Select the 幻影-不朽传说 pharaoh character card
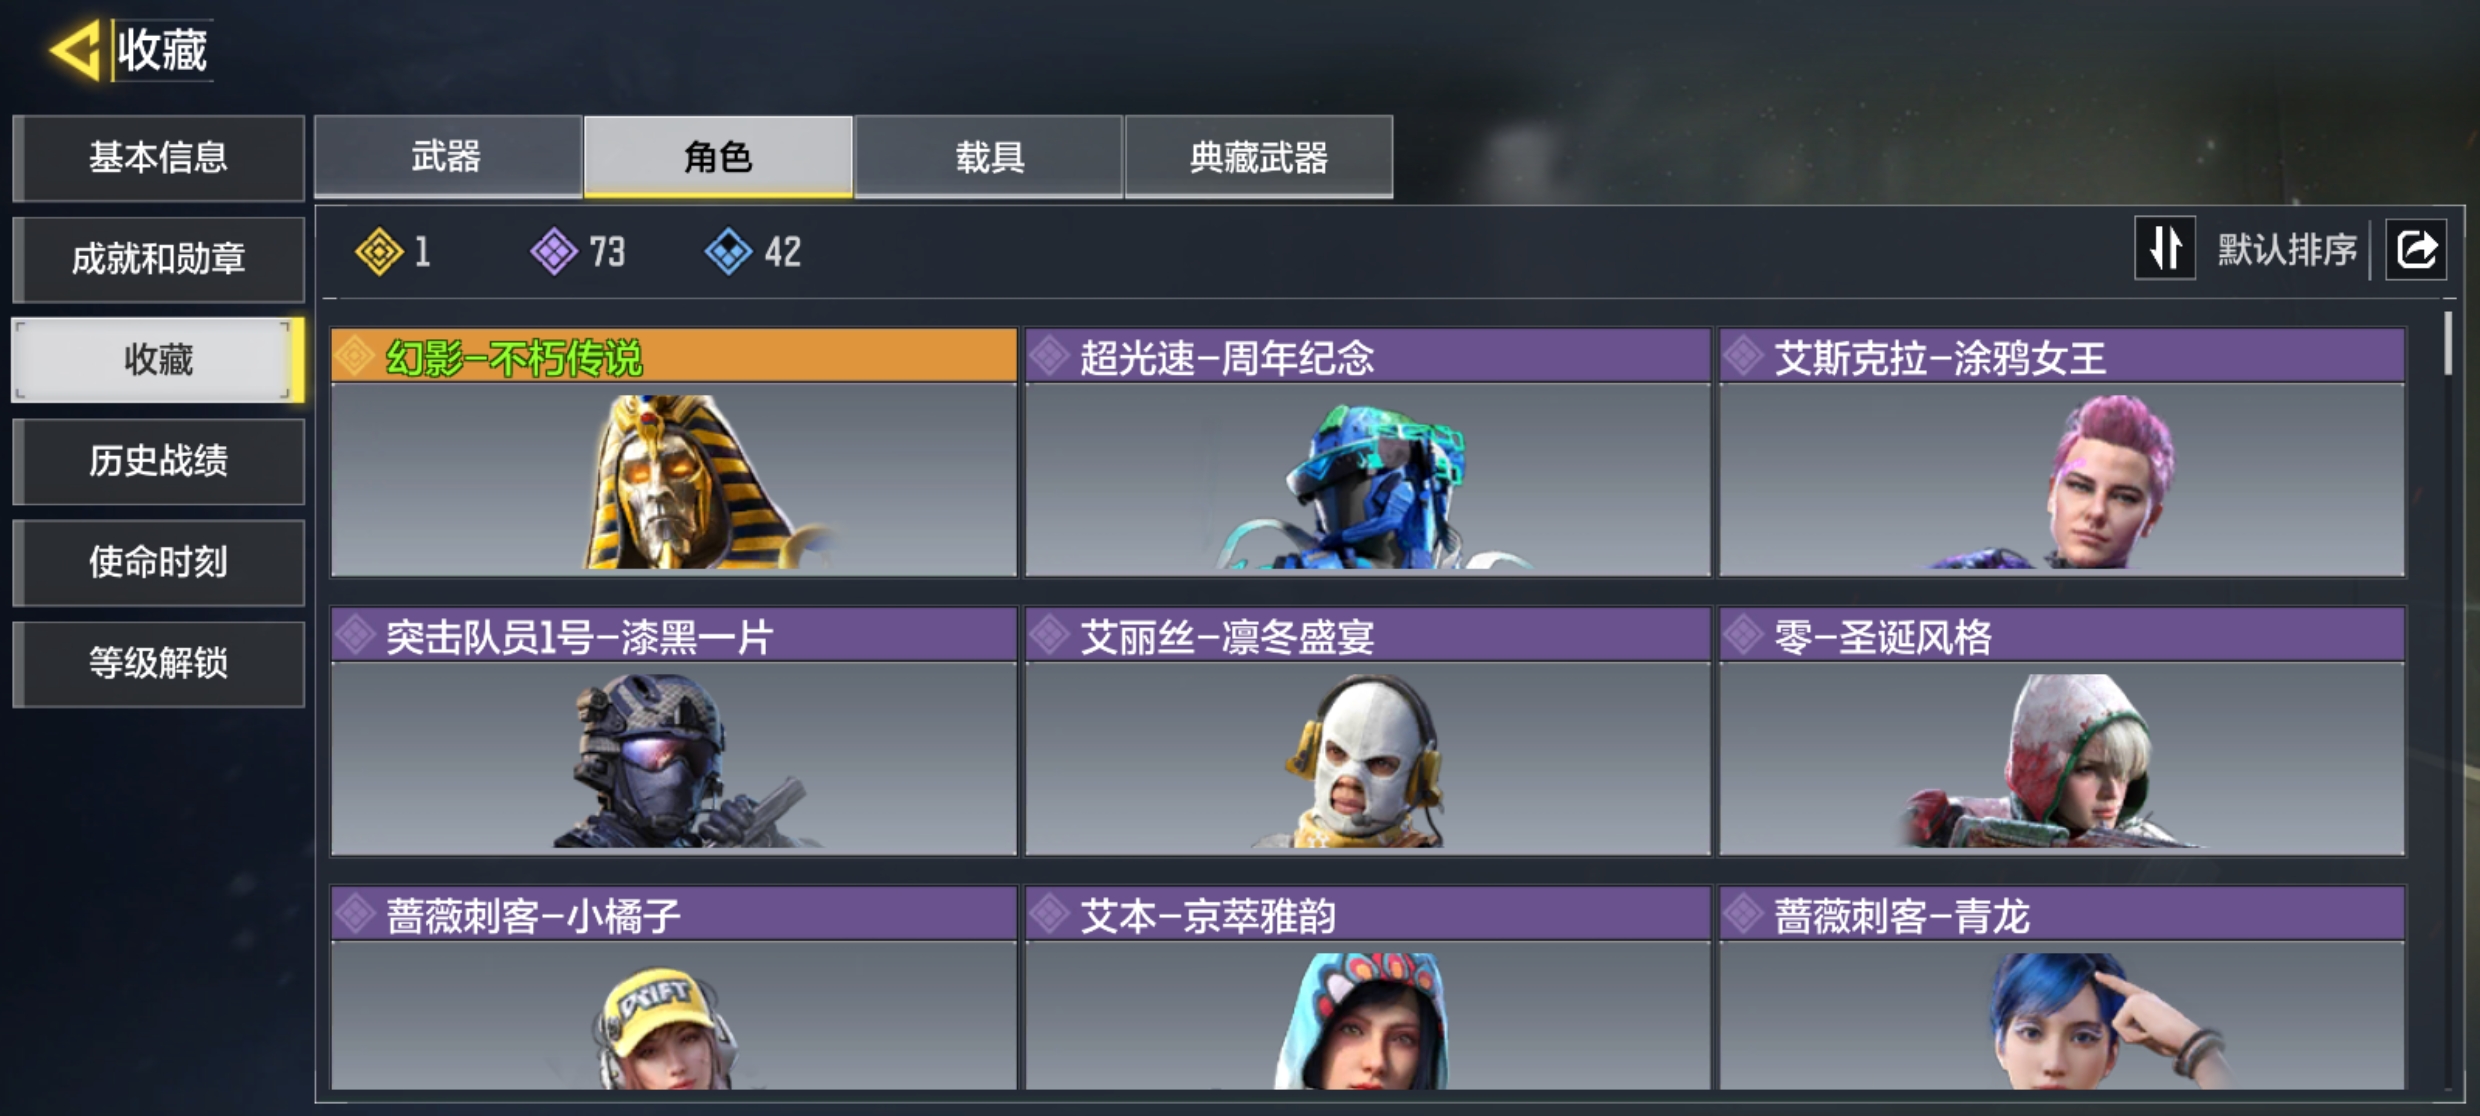This screenshot has height=1116, width=2480. point(674,453)
